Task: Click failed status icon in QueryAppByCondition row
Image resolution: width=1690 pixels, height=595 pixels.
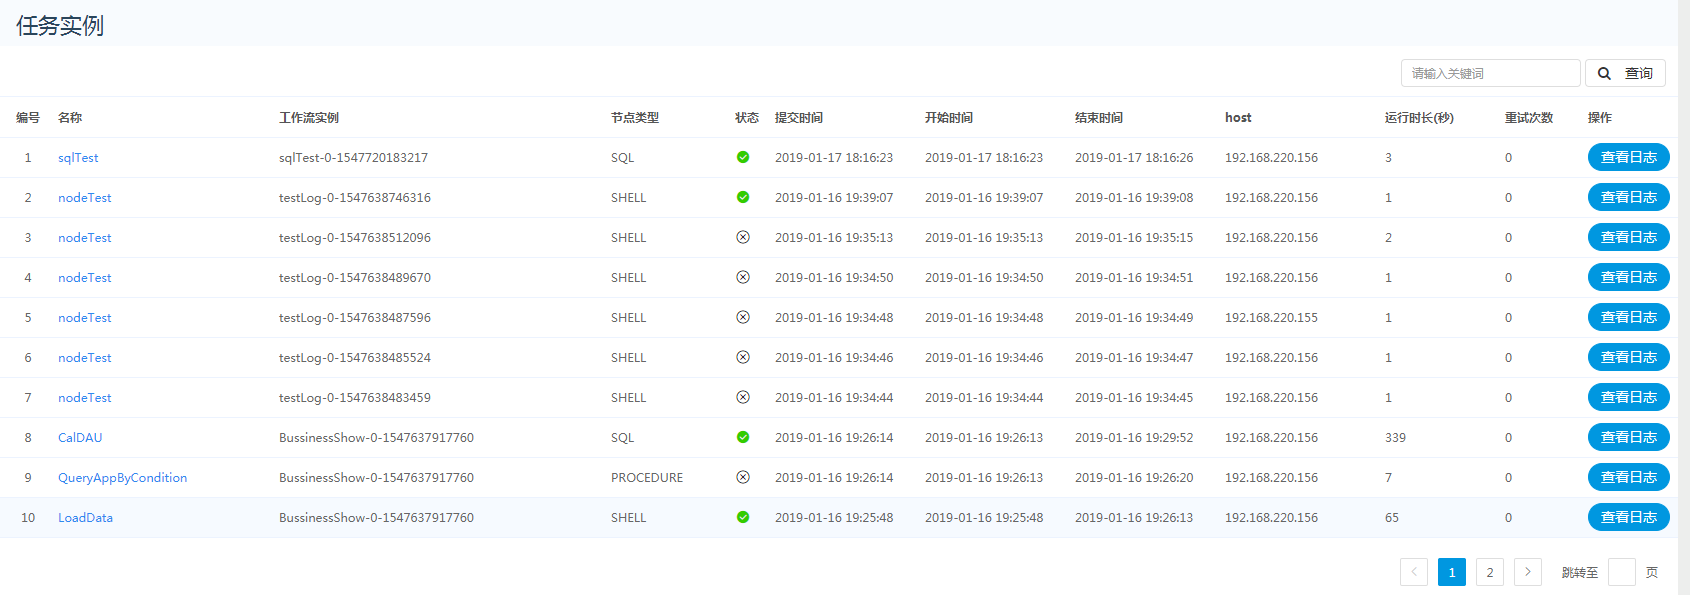Action: [x=743, y=477]
